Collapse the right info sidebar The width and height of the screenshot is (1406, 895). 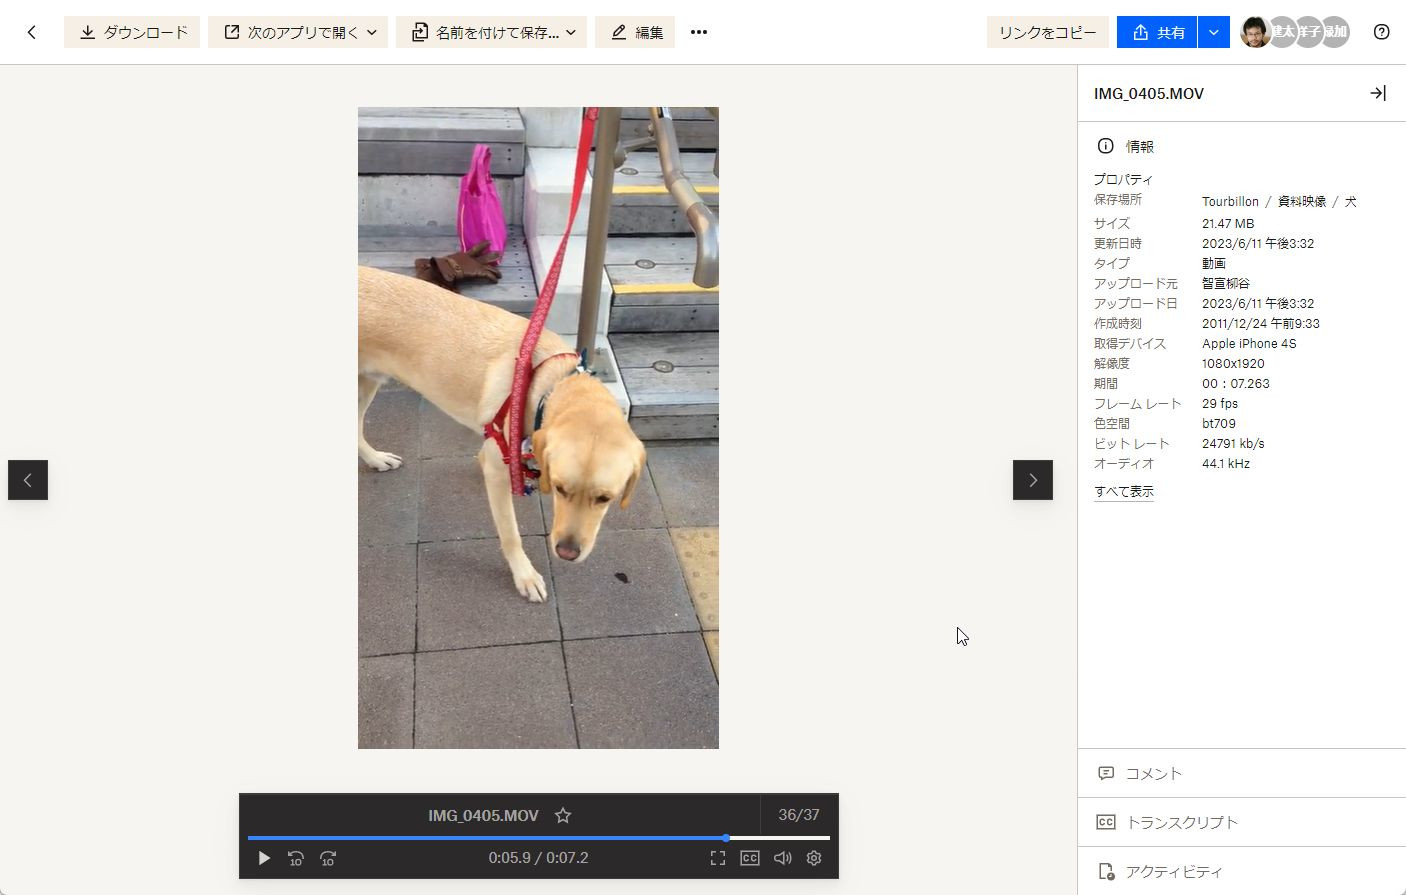click(x=1377, y=93)
